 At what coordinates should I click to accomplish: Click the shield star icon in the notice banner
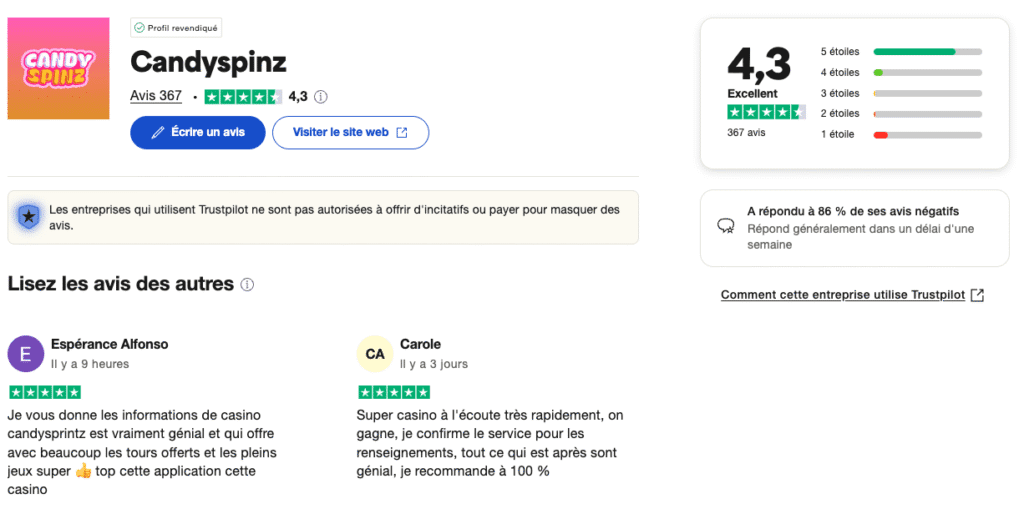(30, 214)
